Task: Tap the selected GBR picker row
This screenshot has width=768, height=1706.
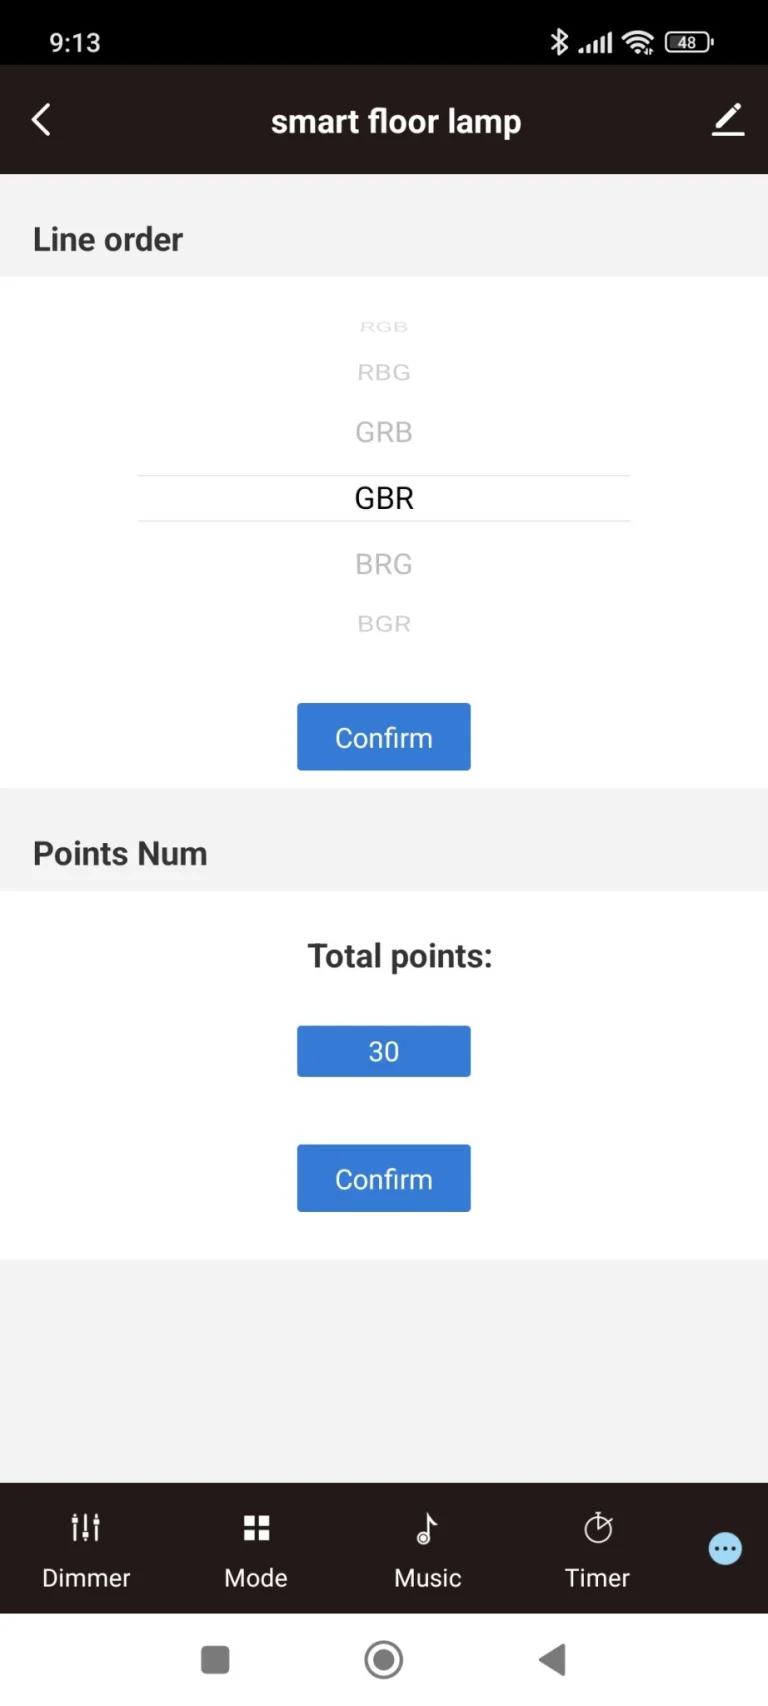Action: tap(384, 498)
